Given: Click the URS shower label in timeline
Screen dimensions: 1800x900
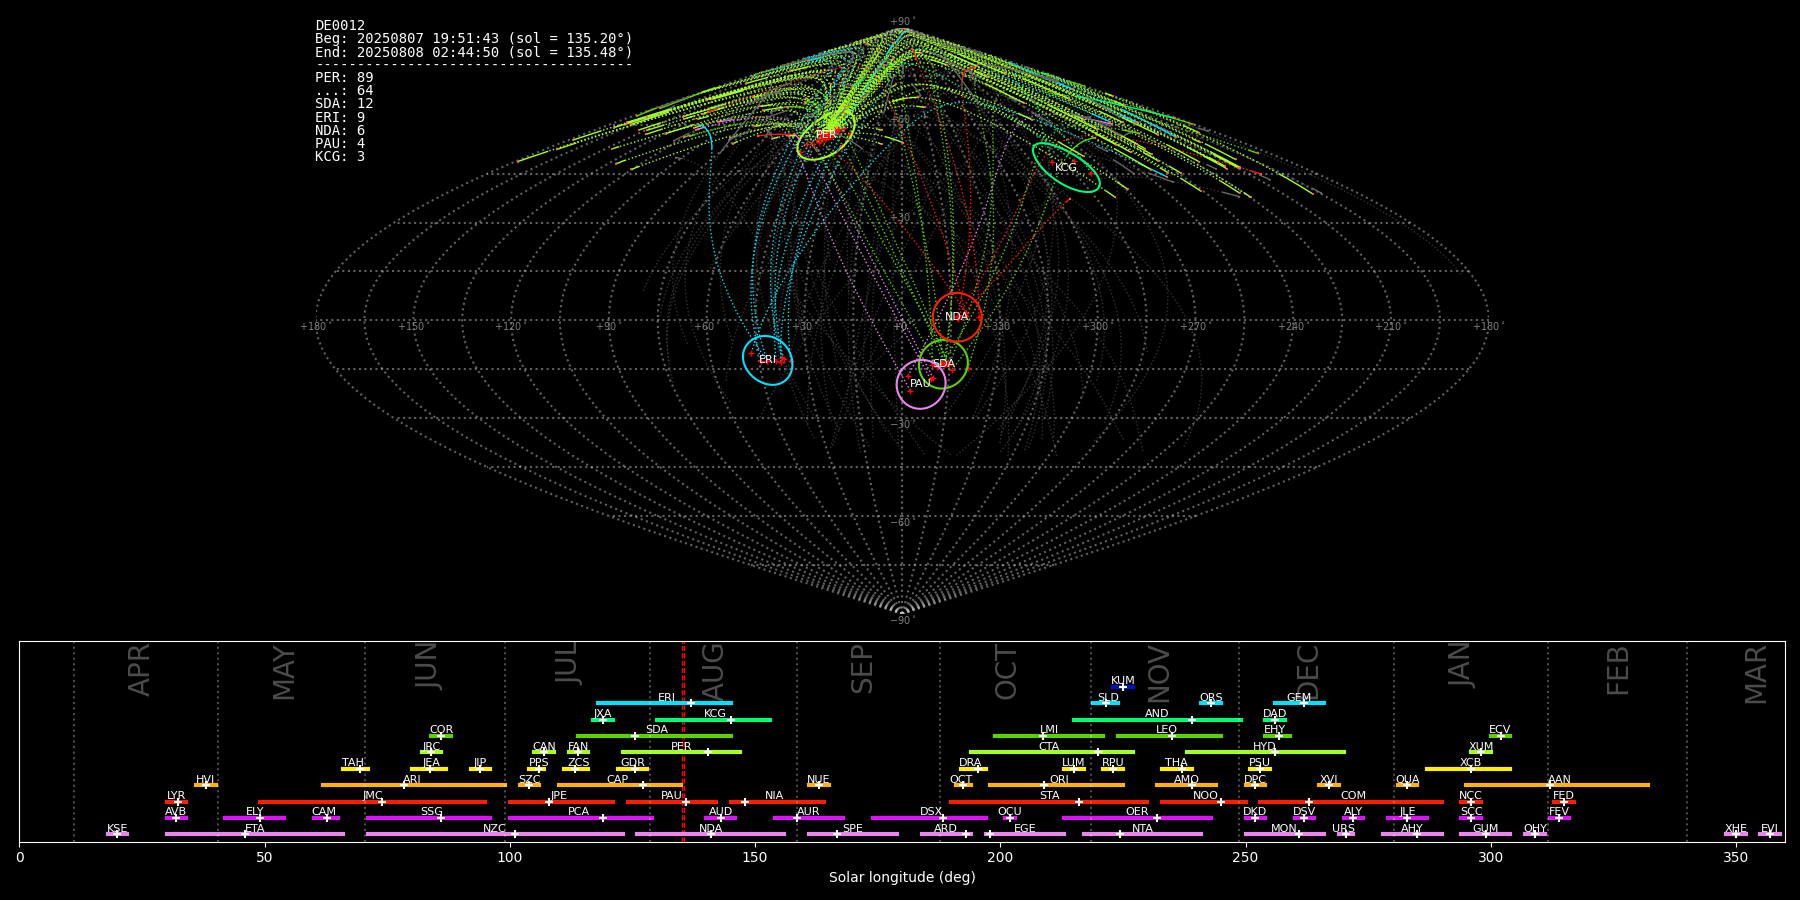Looking at the screenshot, I should [x=1343, y=829].
